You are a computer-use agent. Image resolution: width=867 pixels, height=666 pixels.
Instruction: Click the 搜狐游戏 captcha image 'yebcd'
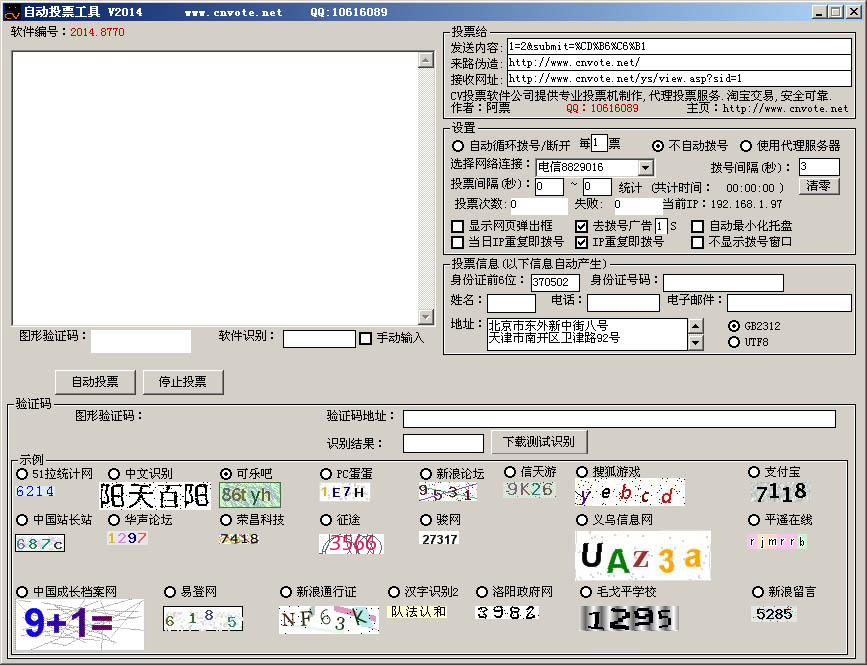pyautogui.click(x=629, y=492)
